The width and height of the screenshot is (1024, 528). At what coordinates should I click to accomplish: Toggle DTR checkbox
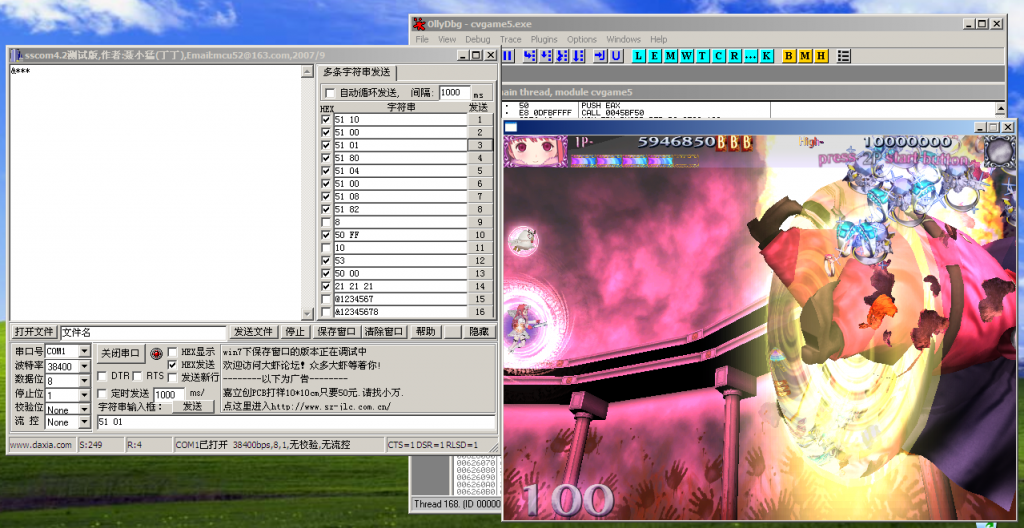coord(102,376)
